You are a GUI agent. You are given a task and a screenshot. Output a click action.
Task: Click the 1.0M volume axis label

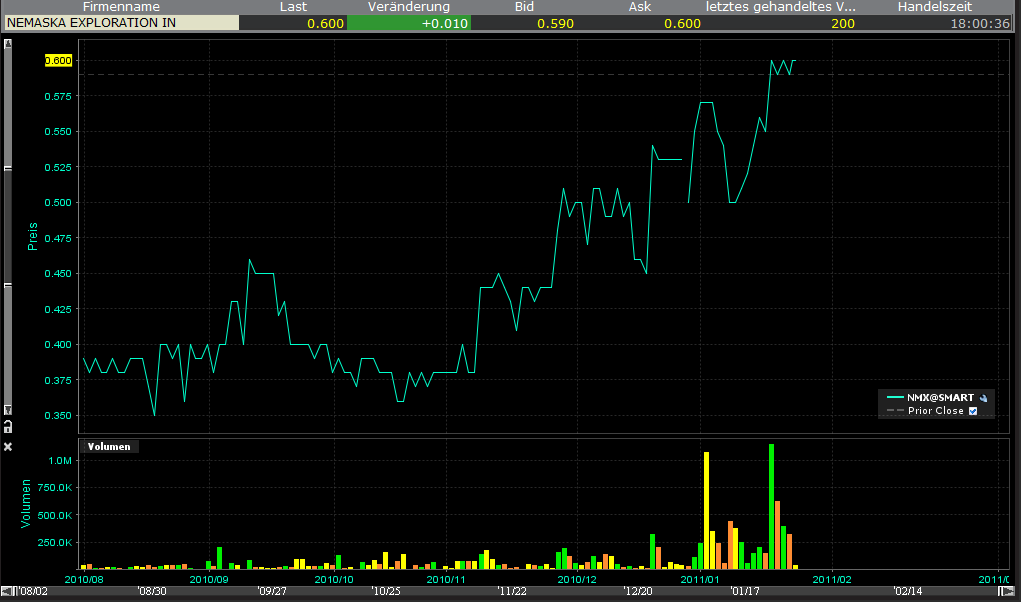[x=60, y=460]
